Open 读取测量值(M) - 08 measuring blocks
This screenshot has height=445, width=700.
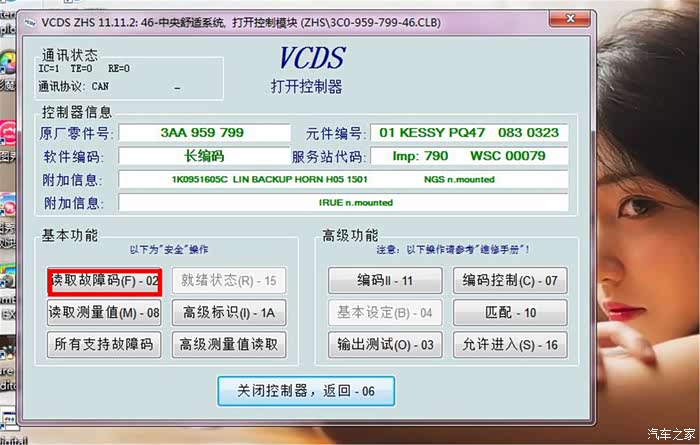click(104, 312)
